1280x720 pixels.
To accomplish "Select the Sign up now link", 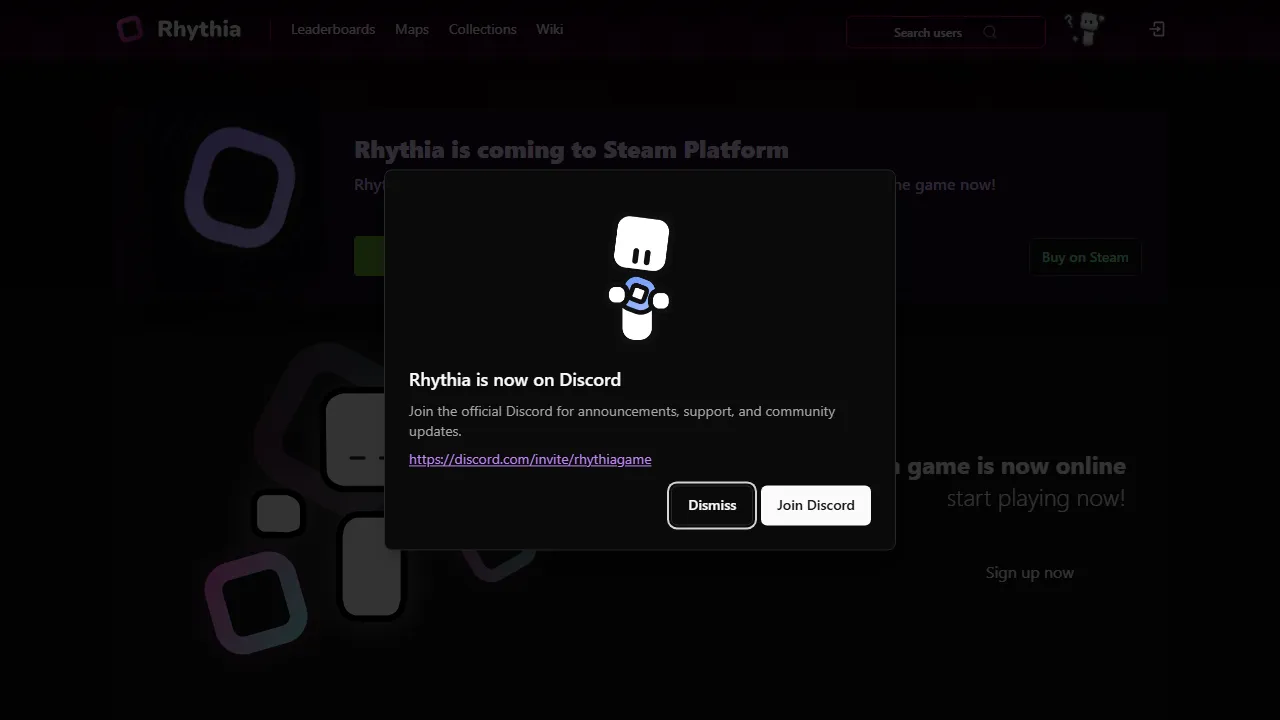I will (1030, 572).
